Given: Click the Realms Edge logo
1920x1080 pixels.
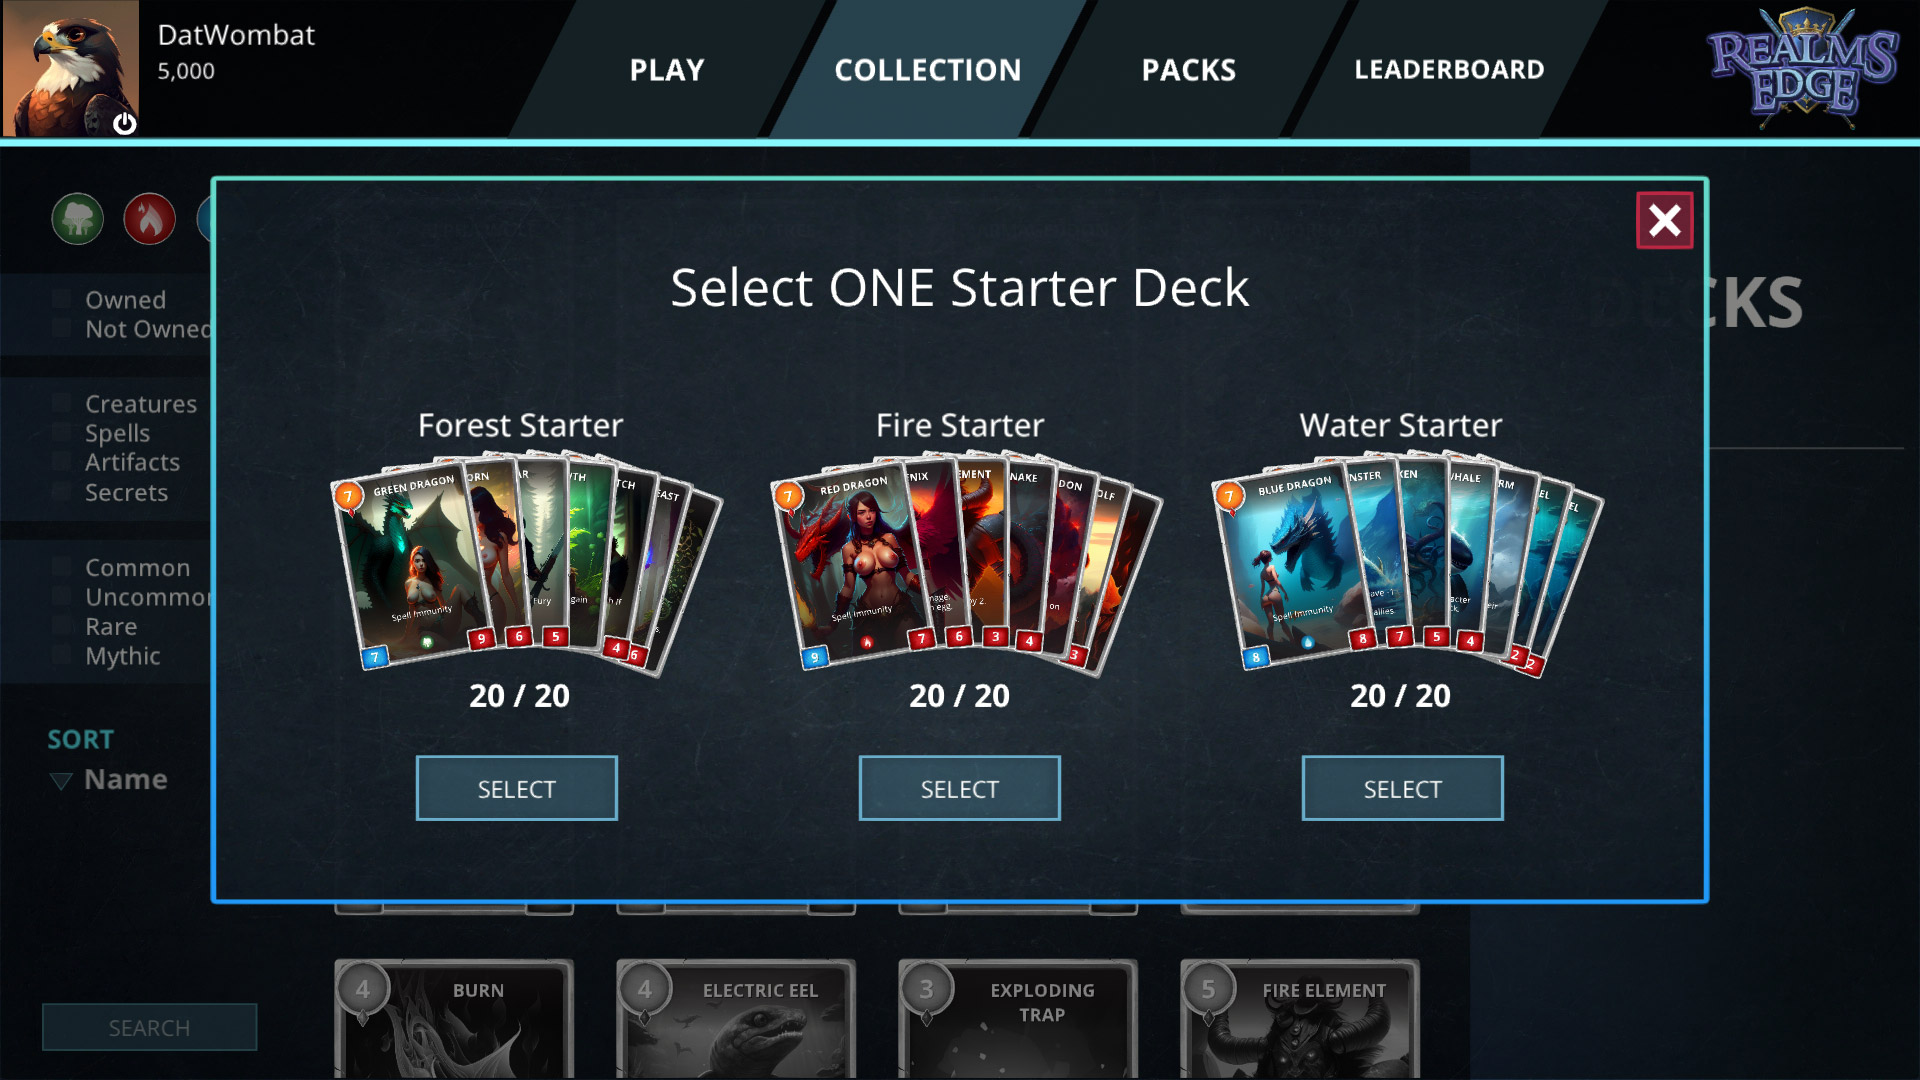Looking at the screenshot, I should [x=1802, y=68].
